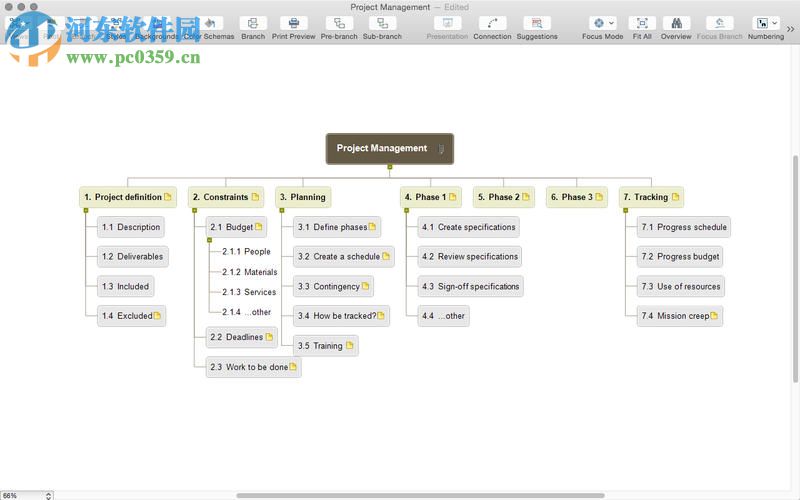
Task: Adjust the 66% zoom level stepper
Action: (x=48, y=495)
